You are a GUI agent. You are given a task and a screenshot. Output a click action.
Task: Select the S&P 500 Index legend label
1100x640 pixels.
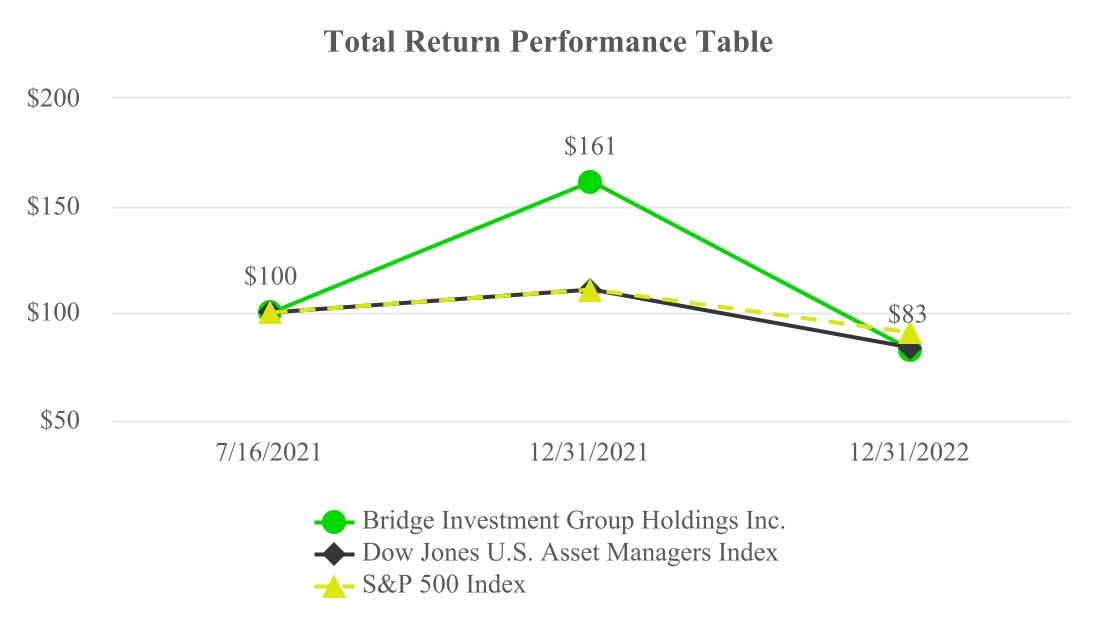[x=444, y=586]
